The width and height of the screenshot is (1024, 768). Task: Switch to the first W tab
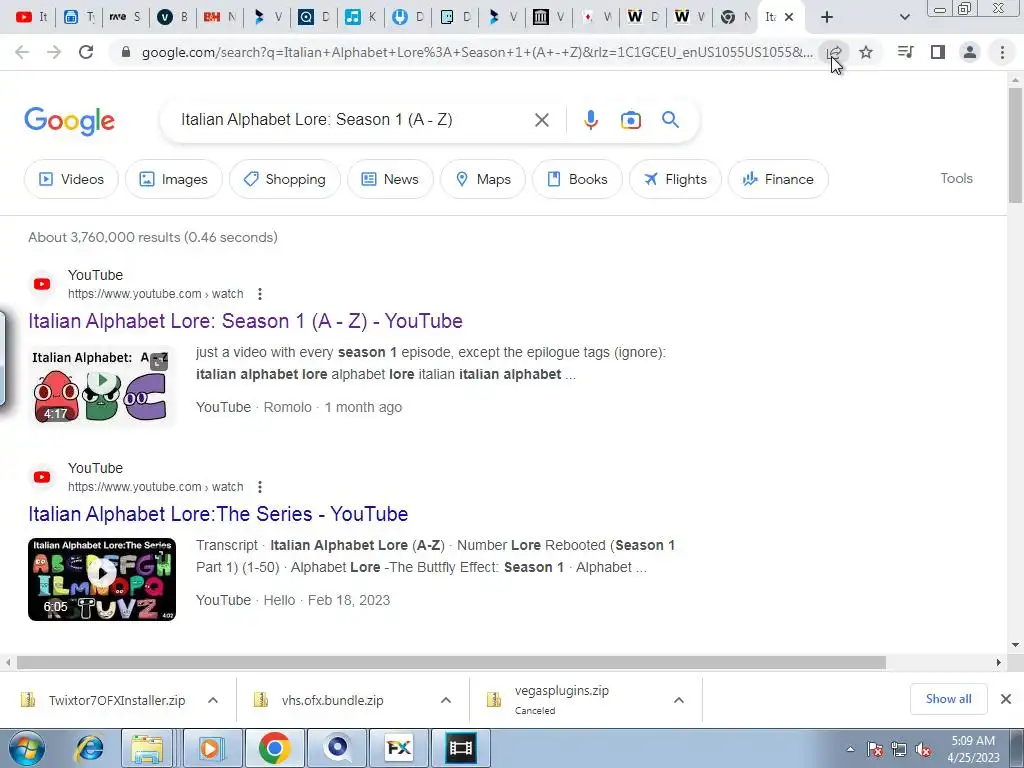643,17
